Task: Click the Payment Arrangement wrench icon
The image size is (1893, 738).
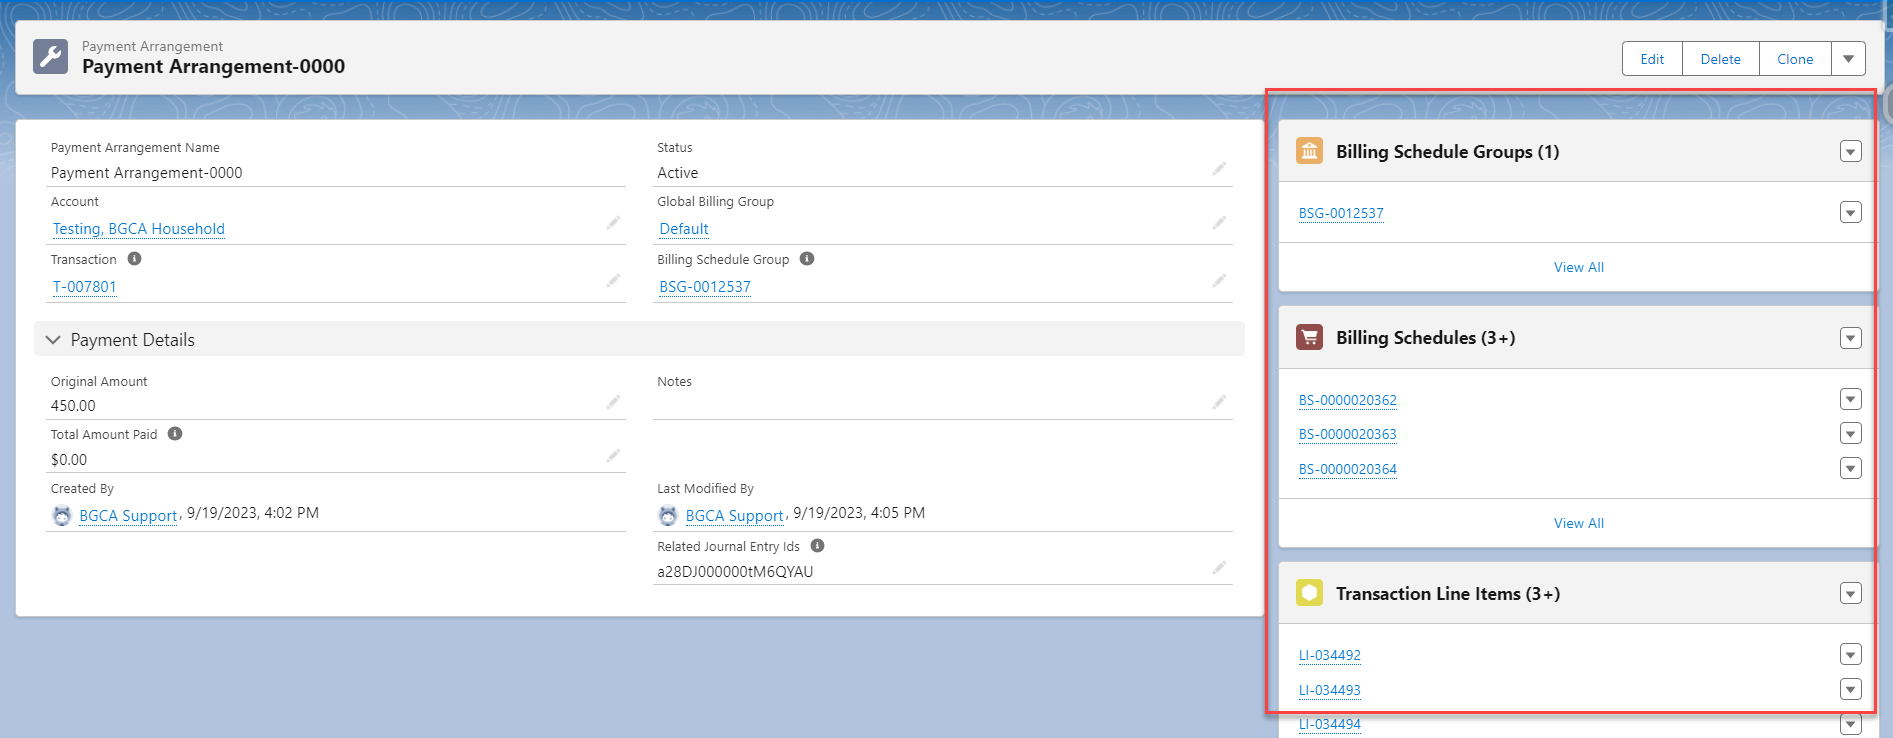Action: (x=50, y=57)
